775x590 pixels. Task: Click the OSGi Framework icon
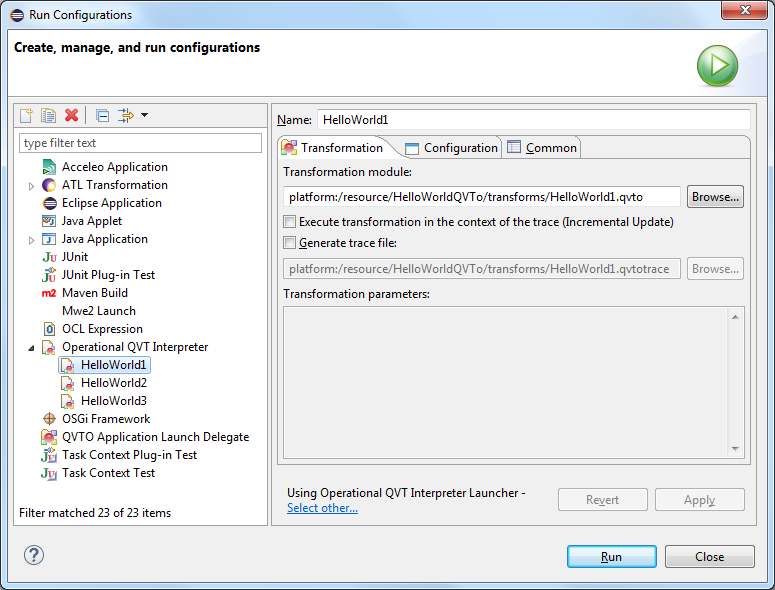click(49, 419)
